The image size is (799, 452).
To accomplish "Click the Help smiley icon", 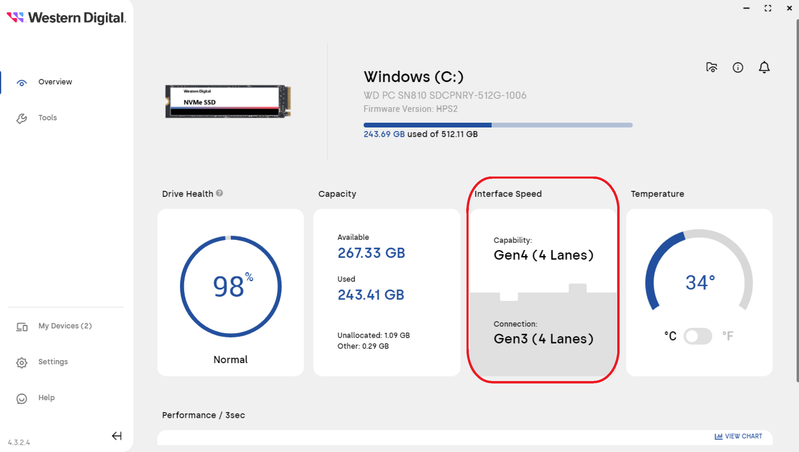I will click(22, 398).
